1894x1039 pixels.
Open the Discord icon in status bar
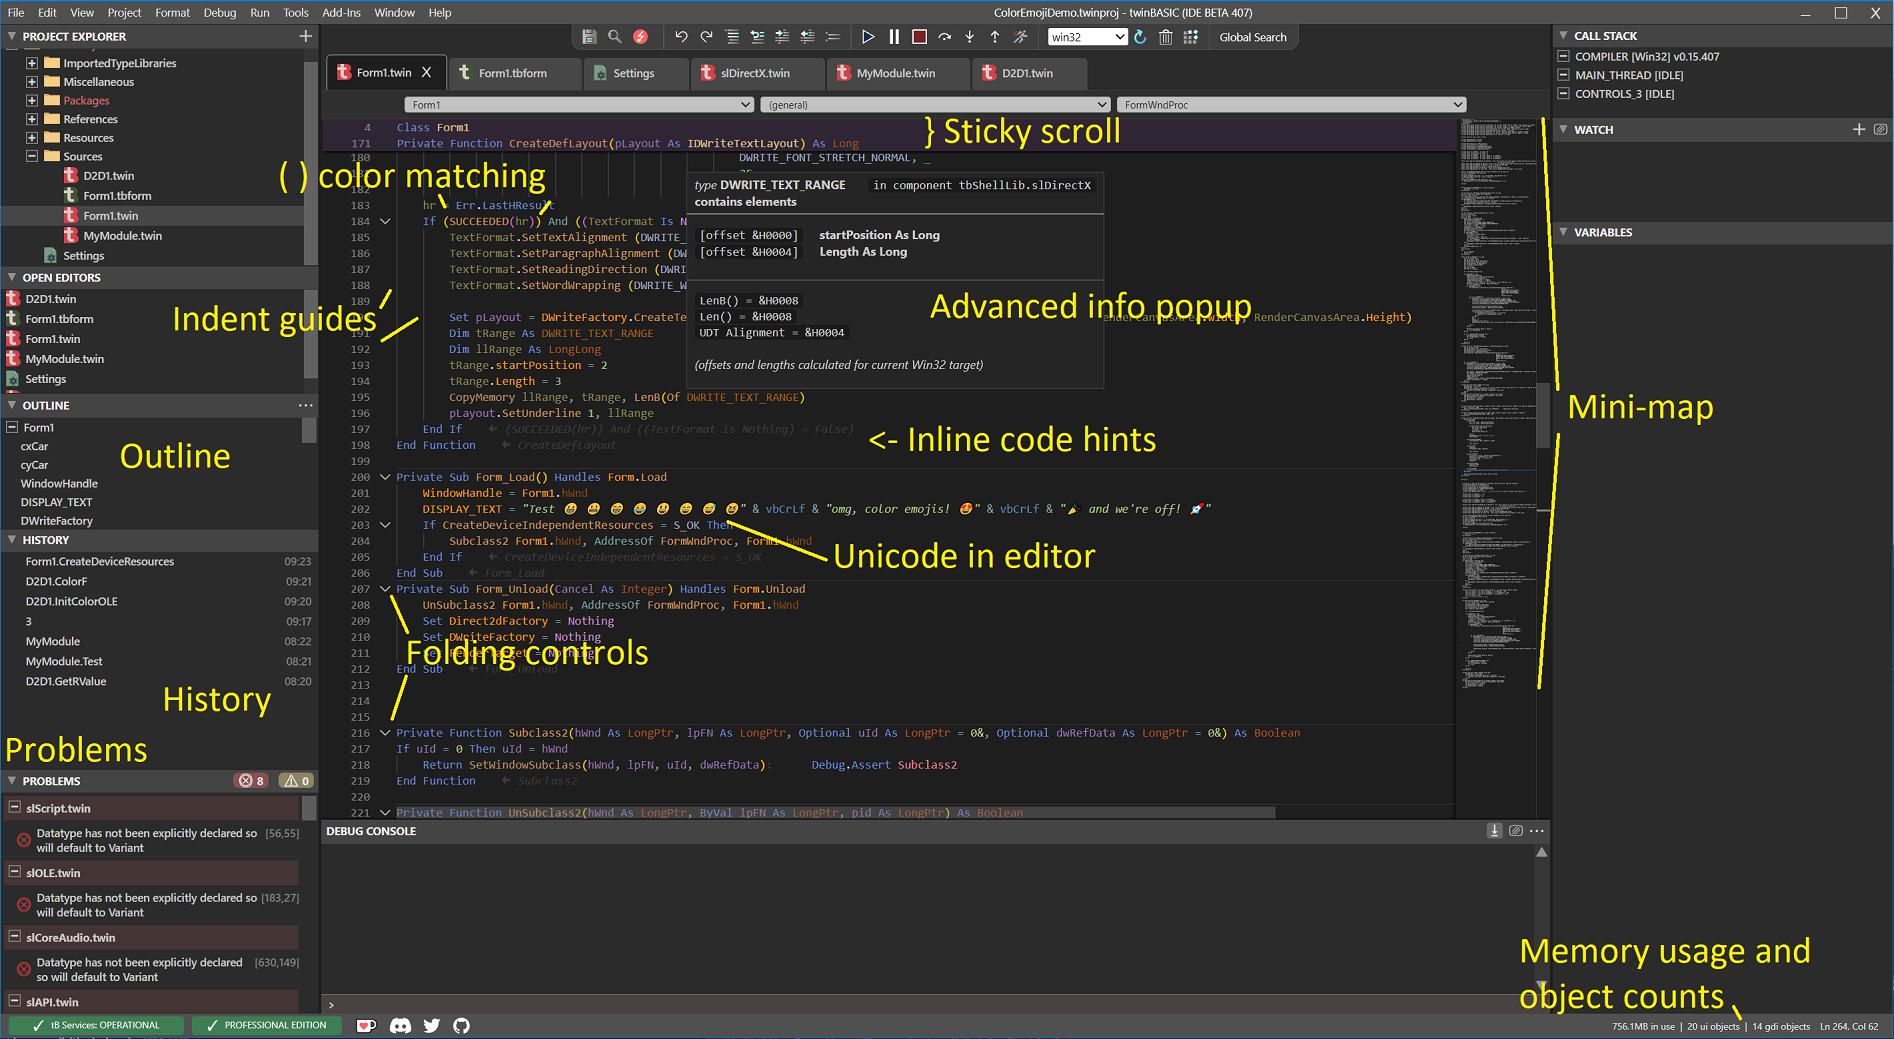(x=400, y=1025)
